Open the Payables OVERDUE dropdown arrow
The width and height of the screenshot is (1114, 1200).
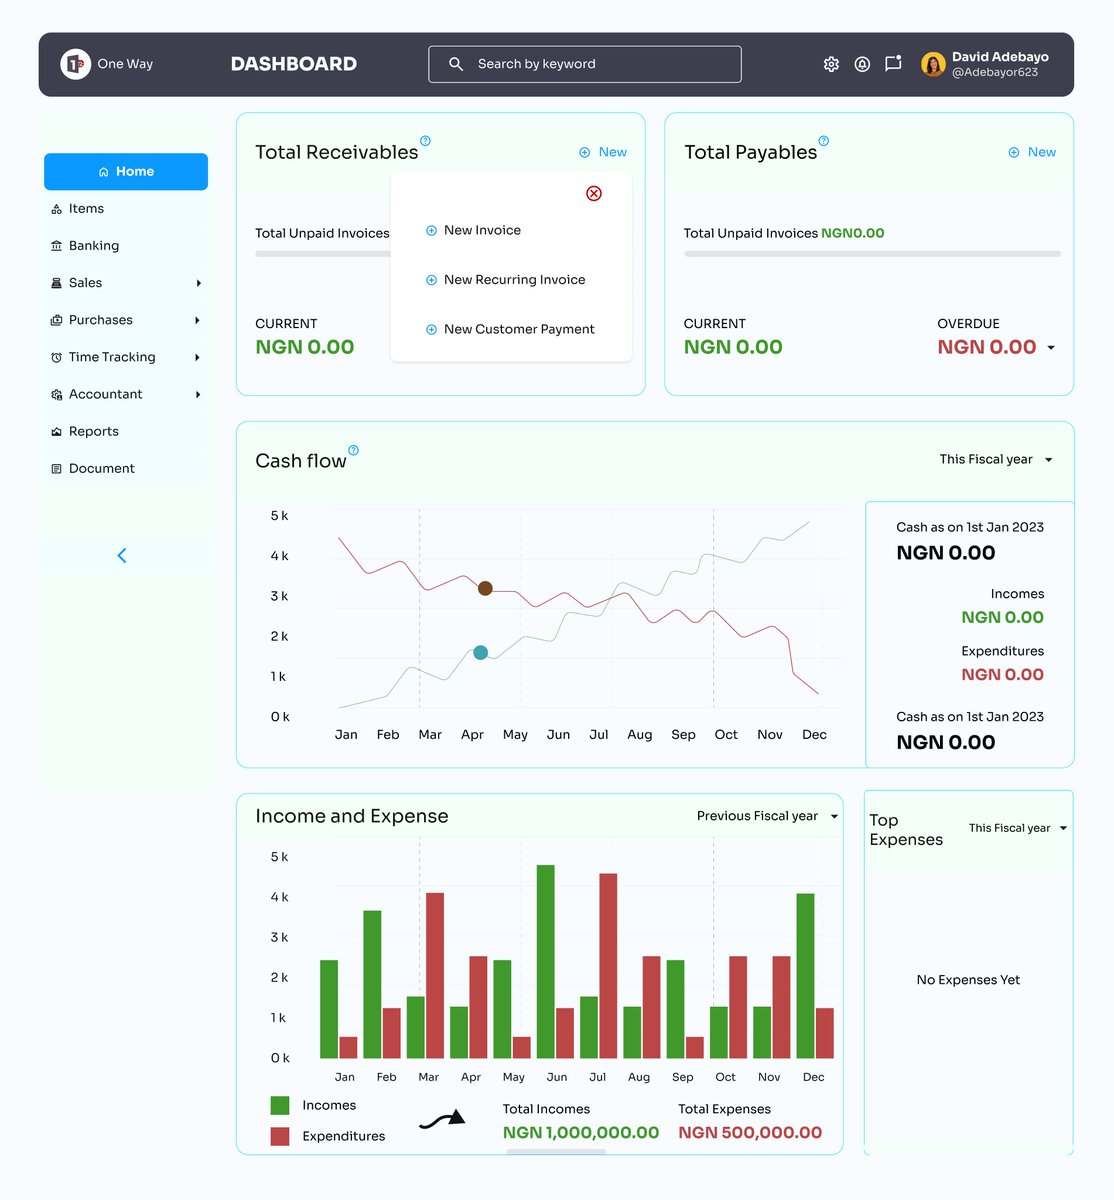click(1051, 348)
